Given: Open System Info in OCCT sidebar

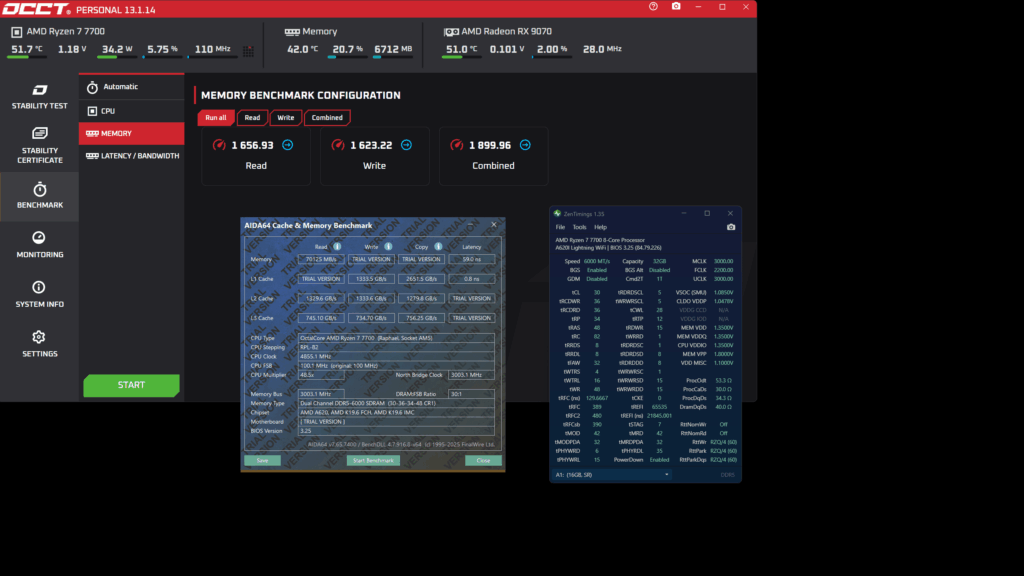Looking at the screenshot, I should [x=40, y=294].
